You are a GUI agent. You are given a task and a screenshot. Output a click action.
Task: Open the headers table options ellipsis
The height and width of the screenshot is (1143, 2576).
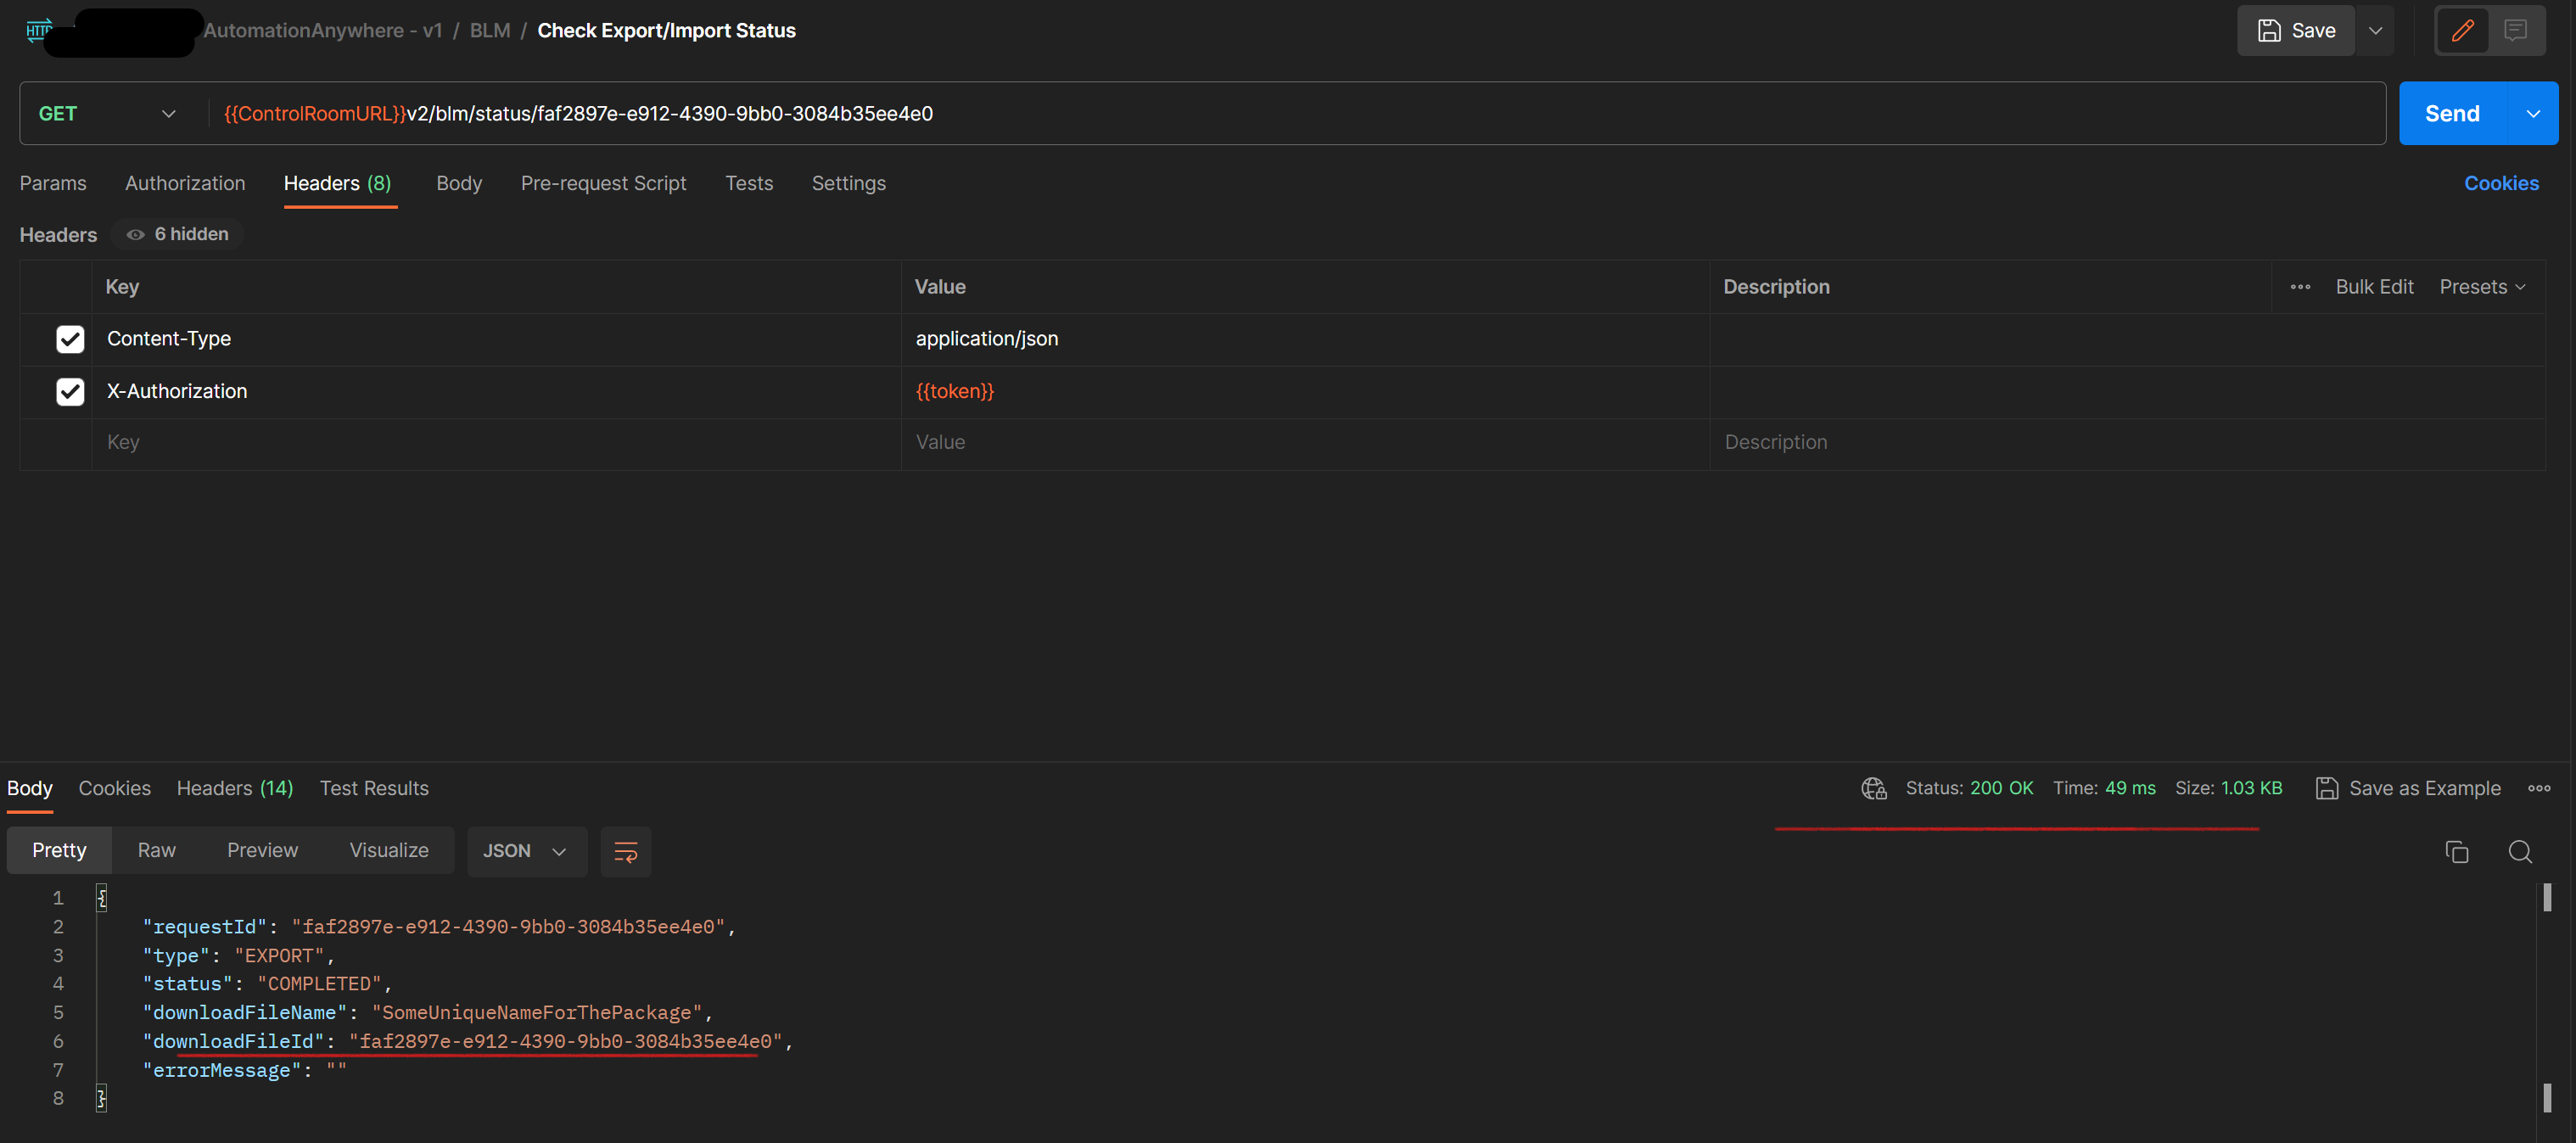click(2300, 287)
